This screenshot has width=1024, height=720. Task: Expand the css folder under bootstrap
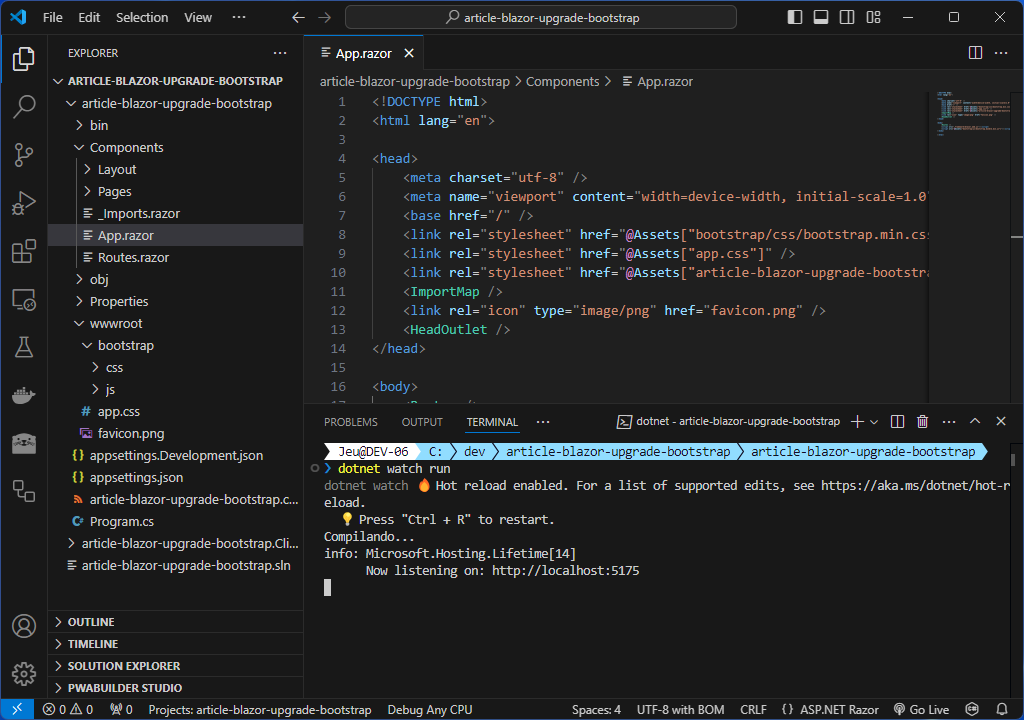pyautogui.click(x=175, y=367)
